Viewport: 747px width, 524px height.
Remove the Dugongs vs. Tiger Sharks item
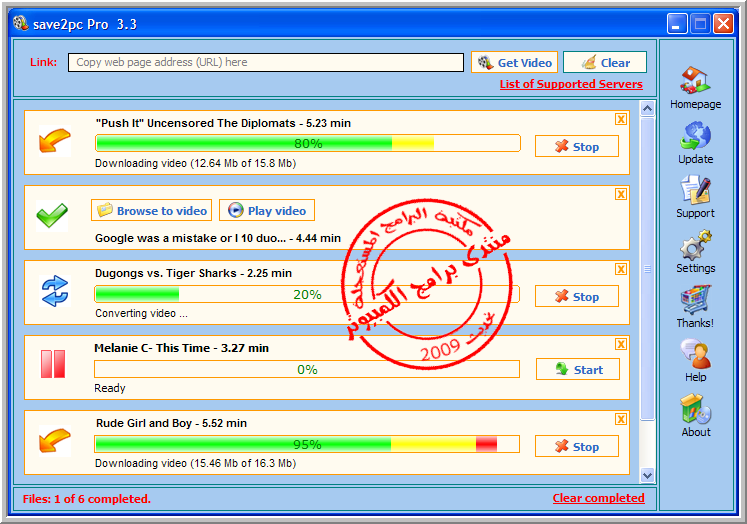click(621, 269)
